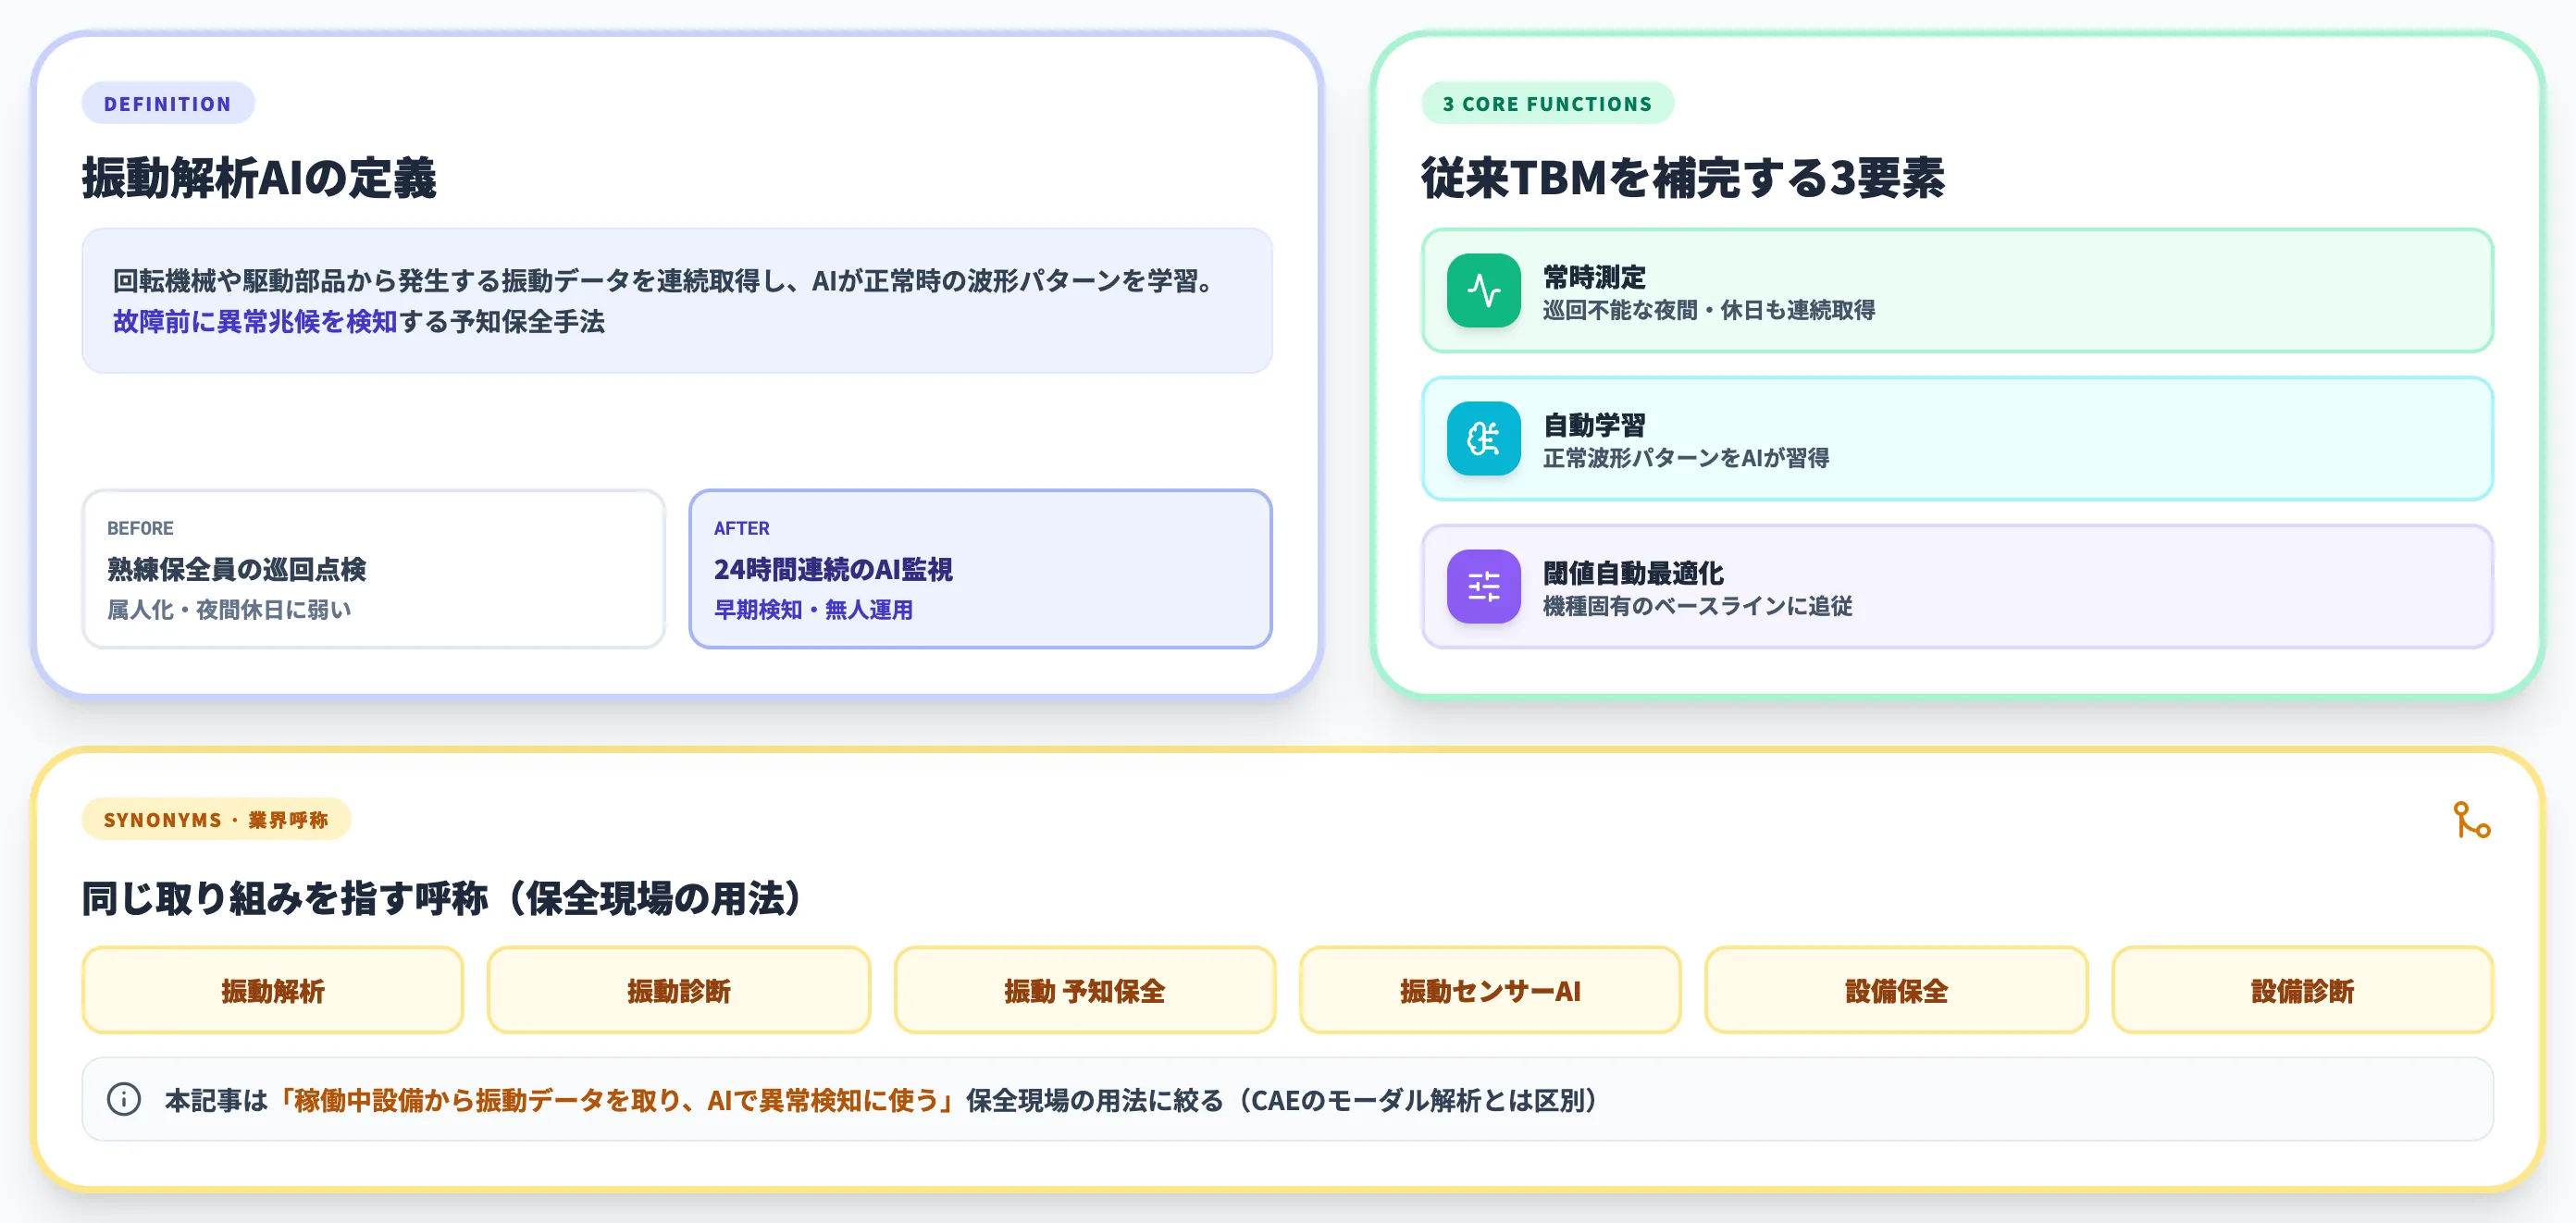Select the 振動解析 synonym chip

[x=273, y=990]
